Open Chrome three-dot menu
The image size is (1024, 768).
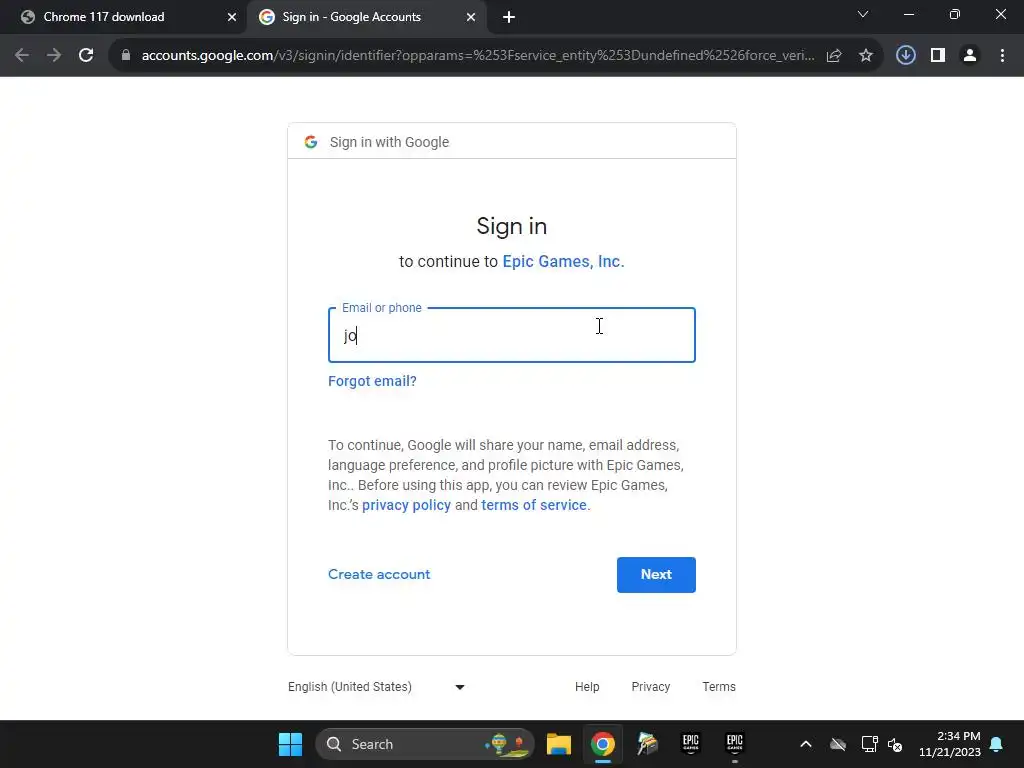click(x=1002, y=56)
